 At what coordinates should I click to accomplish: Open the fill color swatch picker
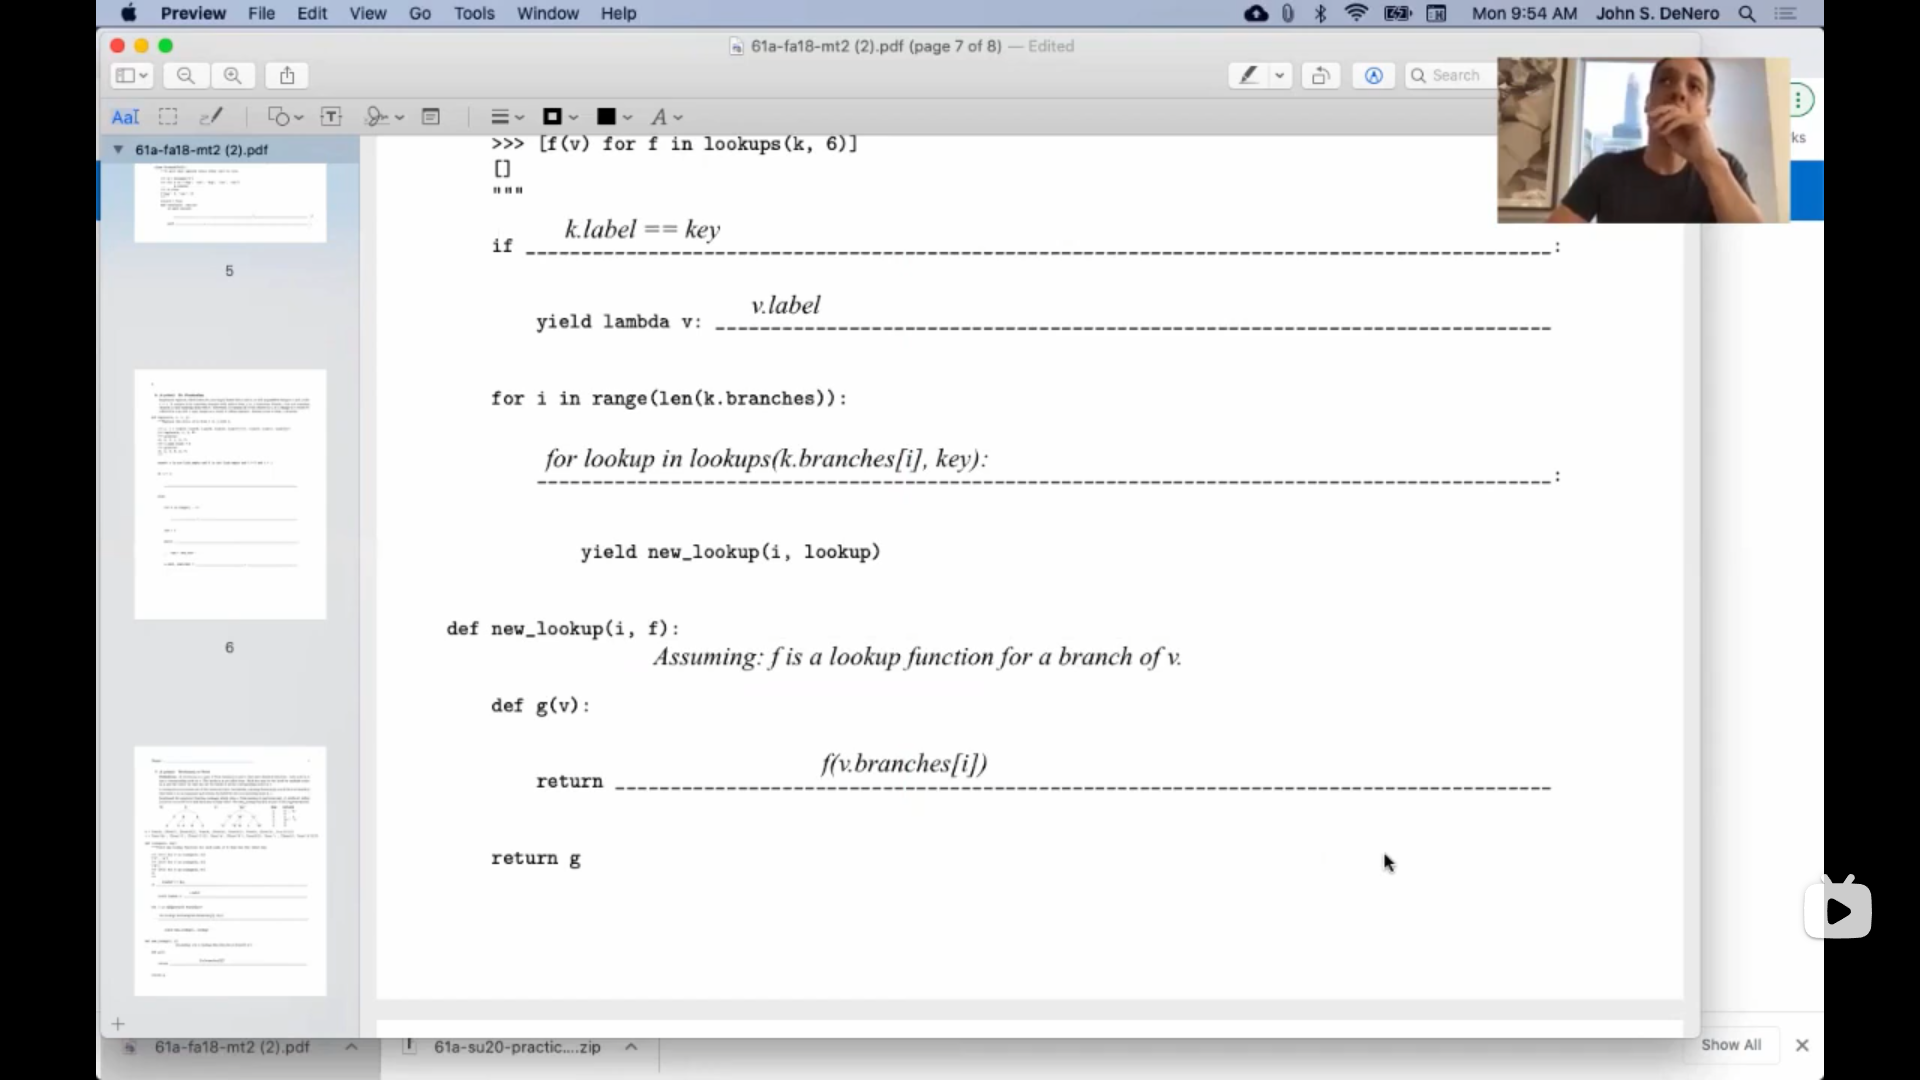click(614, 117)
